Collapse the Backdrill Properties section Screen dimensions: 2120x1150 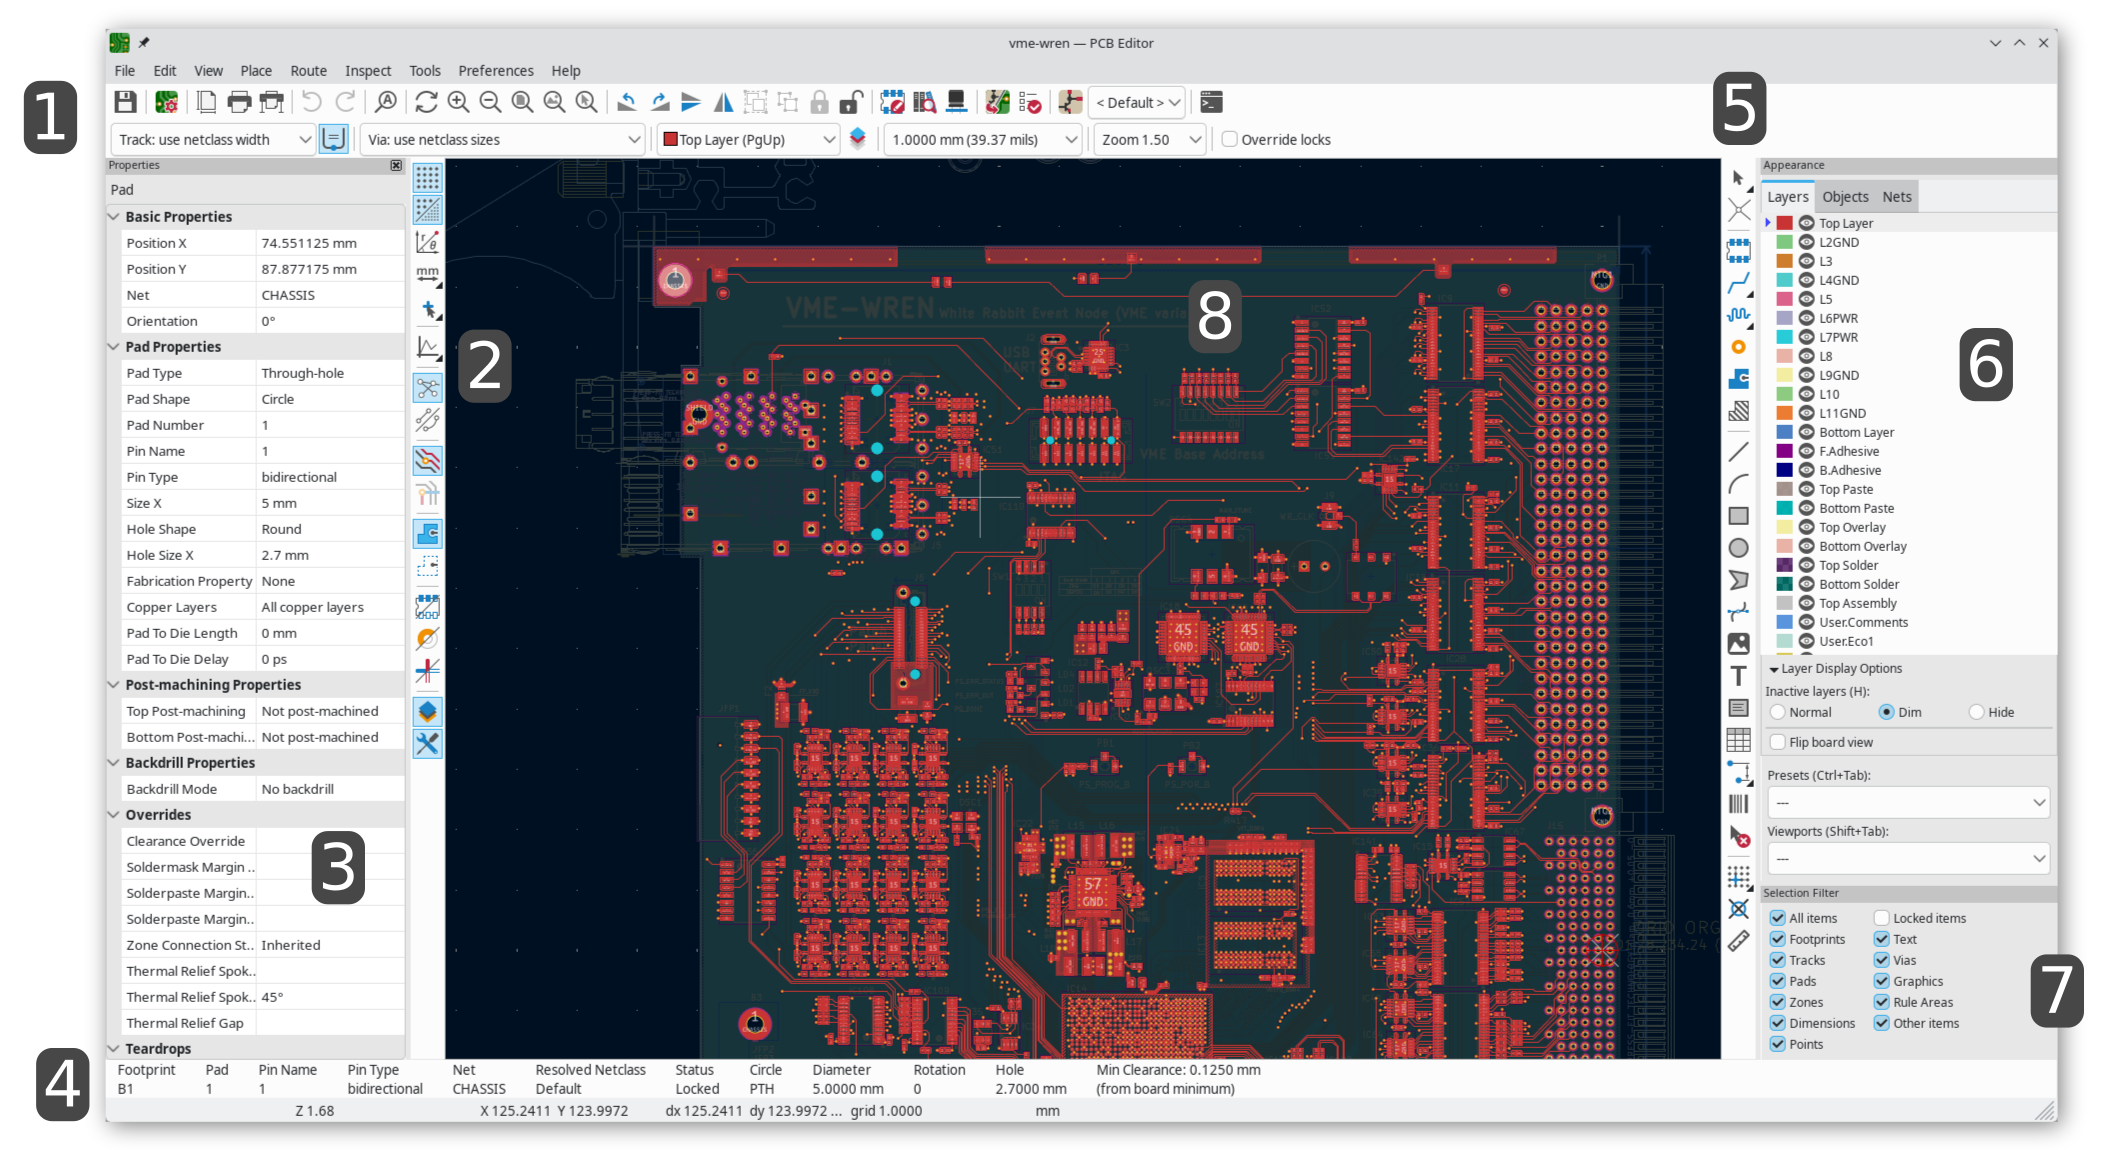click(x=114, y=762)
